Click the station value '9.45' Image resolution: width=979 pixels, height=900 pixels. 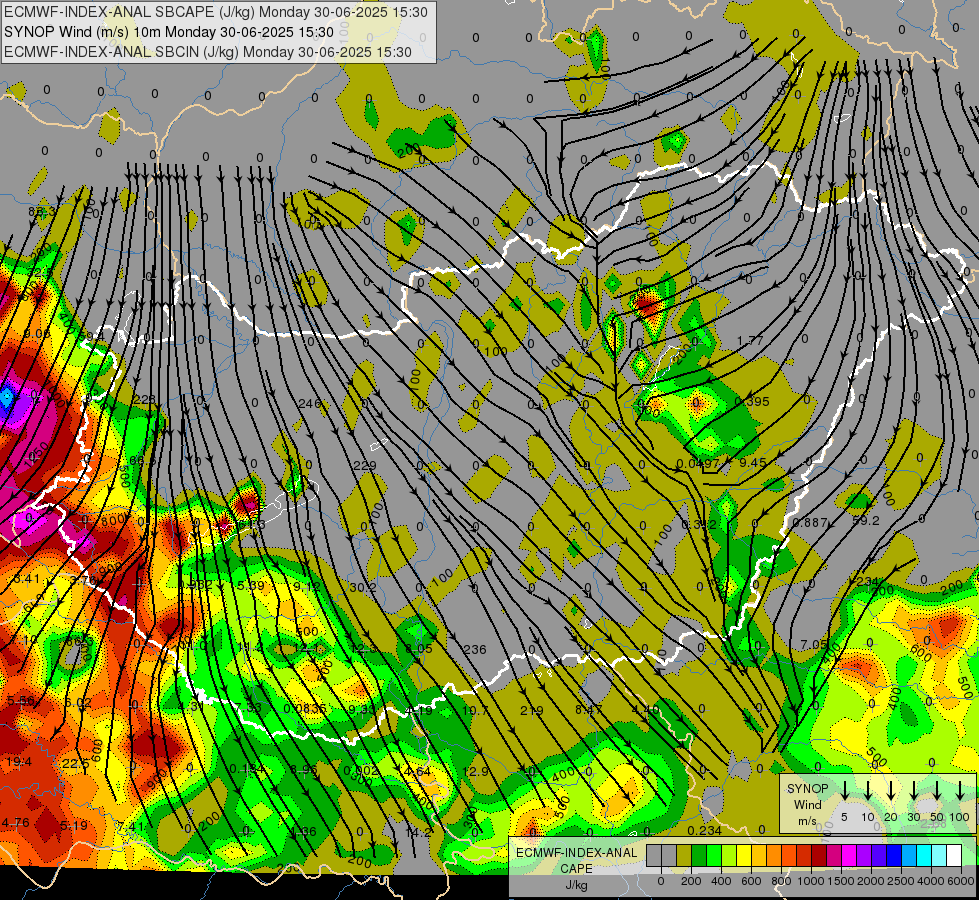click(x=752, y=463)
